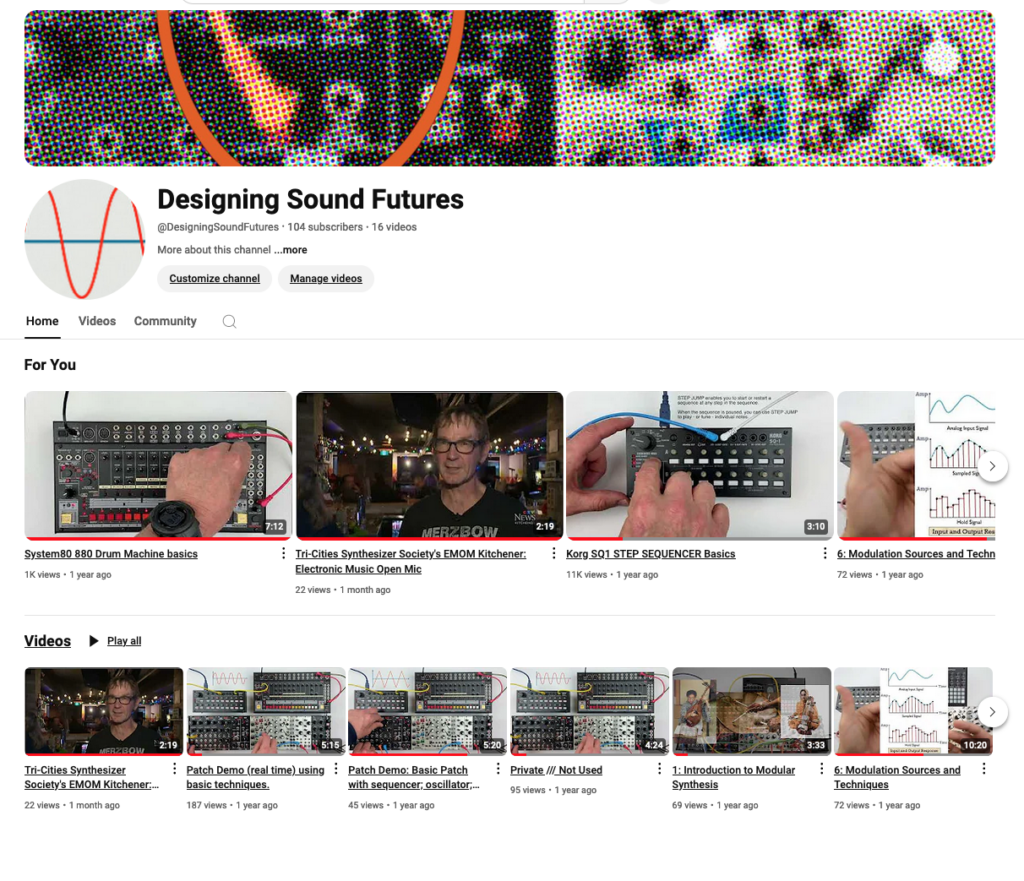1024x881 pixels.
Task: Open Korg SQ1 STEP SEQUENCER Basics title link
Action: pos(650,554)
